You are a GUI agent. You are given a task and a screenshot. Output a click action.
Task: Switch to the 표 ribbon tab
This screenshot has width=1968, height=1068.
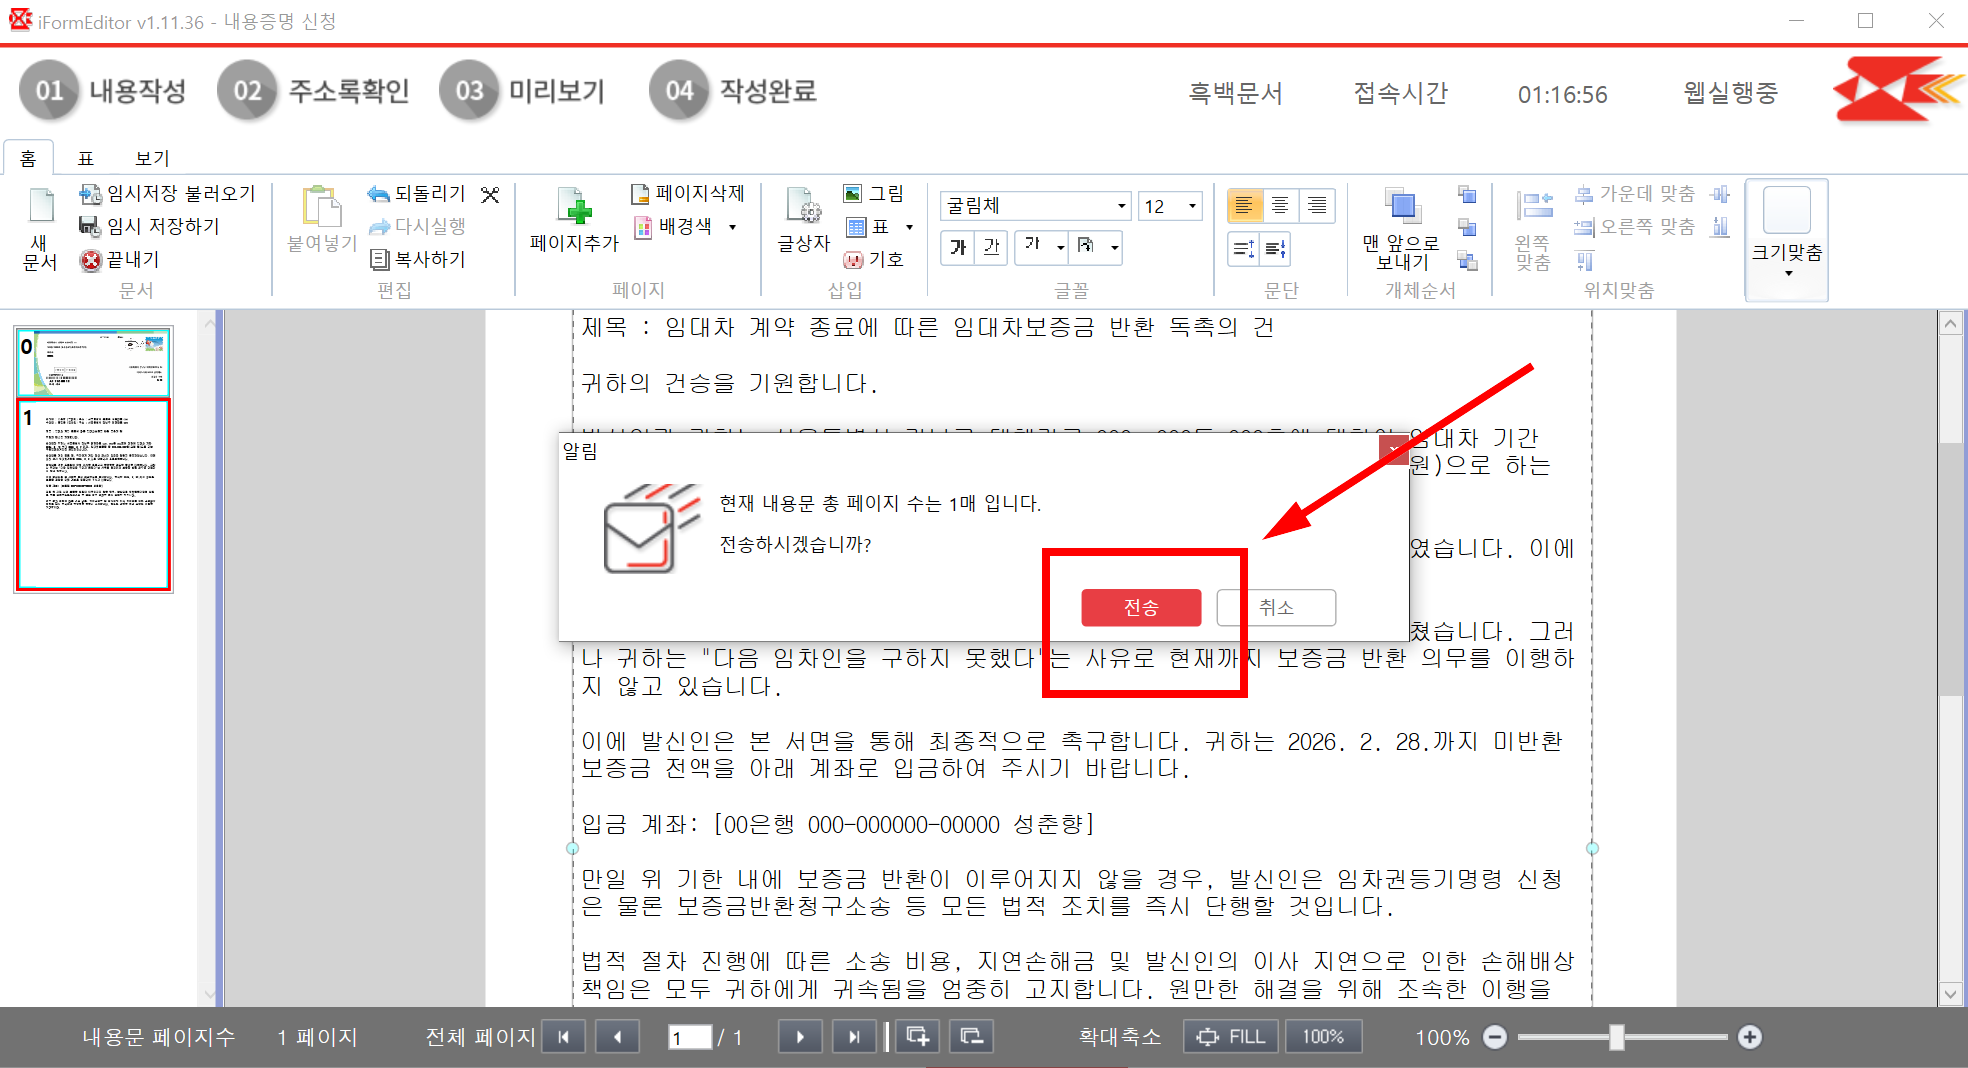point(86,157)
